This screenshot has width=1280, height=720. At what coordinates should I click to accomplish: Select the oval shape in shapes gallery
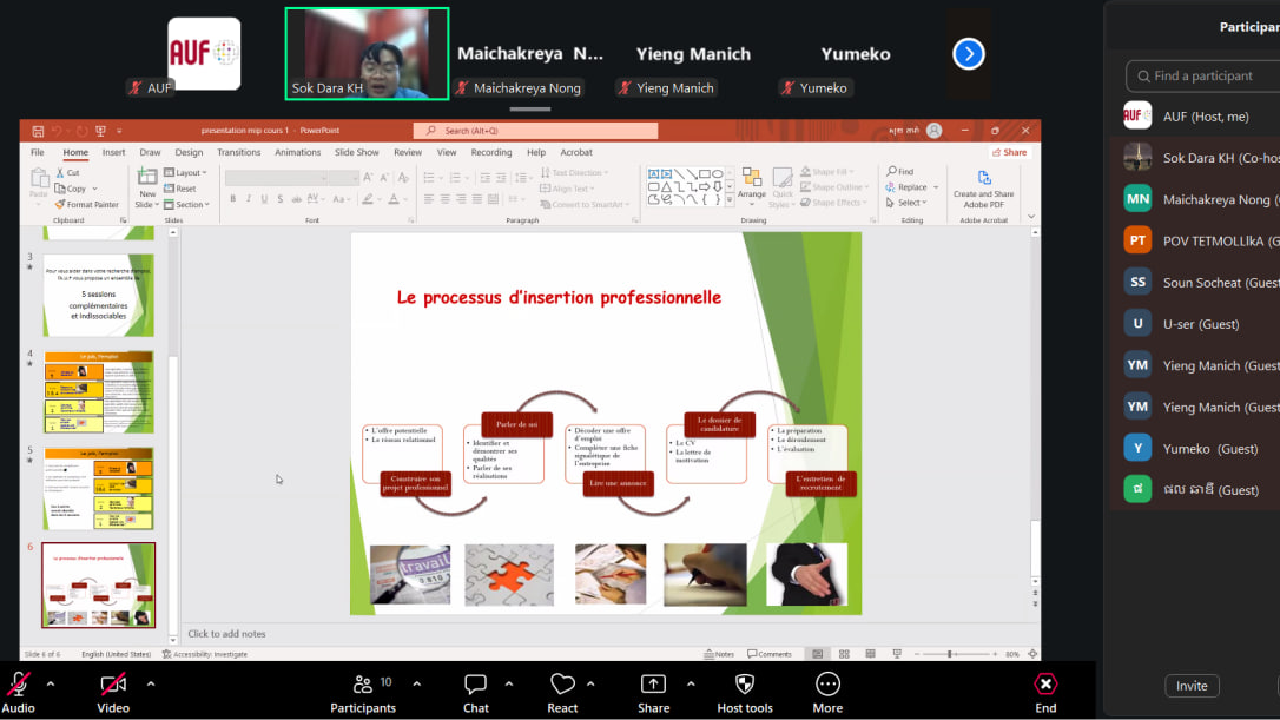coord(717,174)
